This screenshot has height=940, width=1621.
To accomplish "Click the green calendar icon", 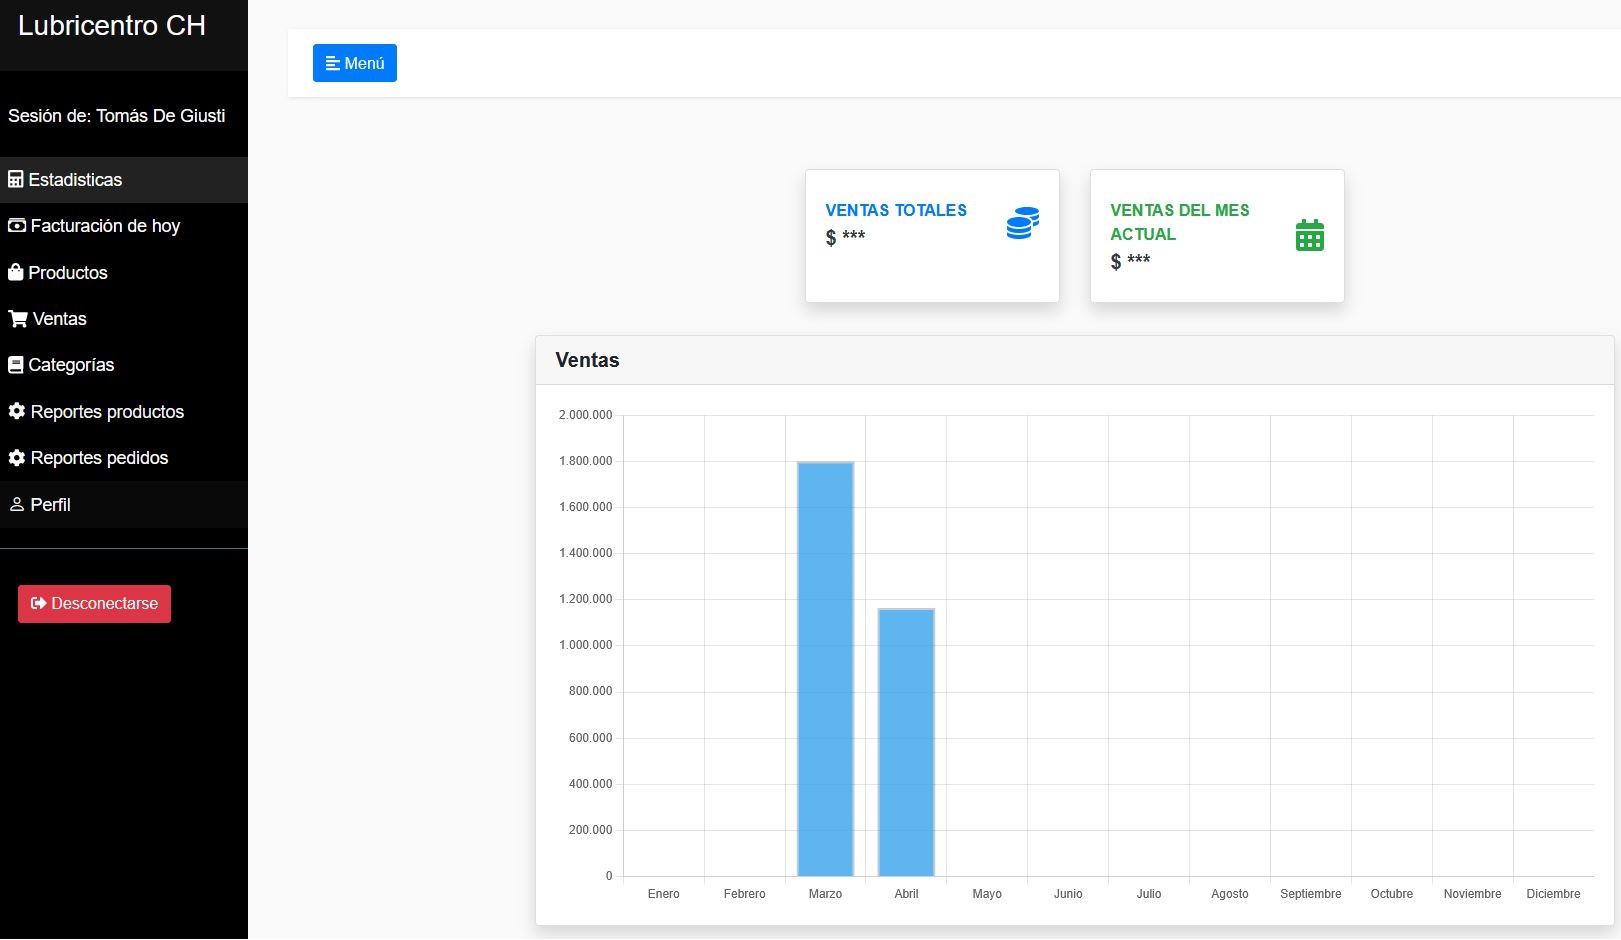I will (x=1309, y=235).
